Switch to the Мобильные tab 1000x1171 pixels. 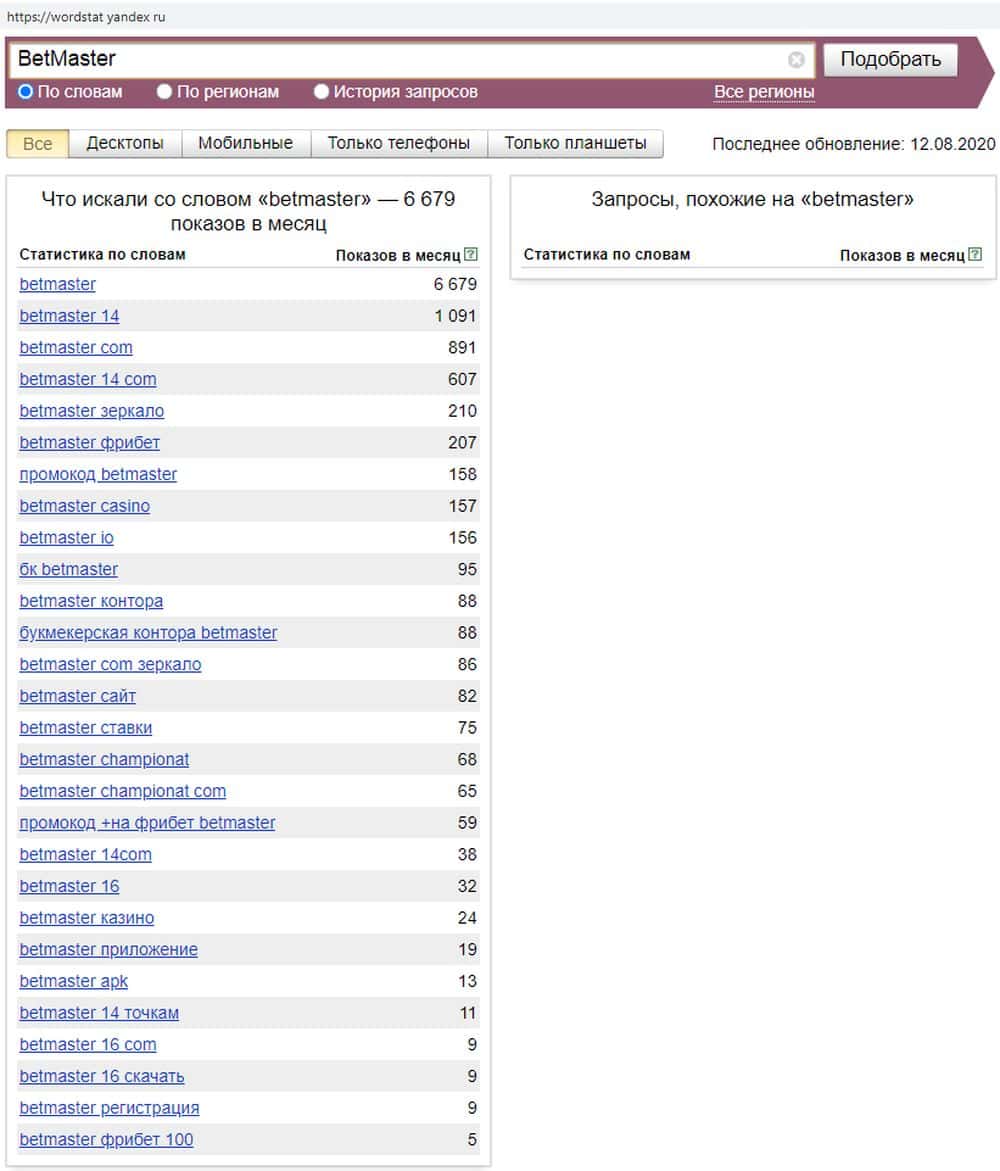click(x=246, y=143)
